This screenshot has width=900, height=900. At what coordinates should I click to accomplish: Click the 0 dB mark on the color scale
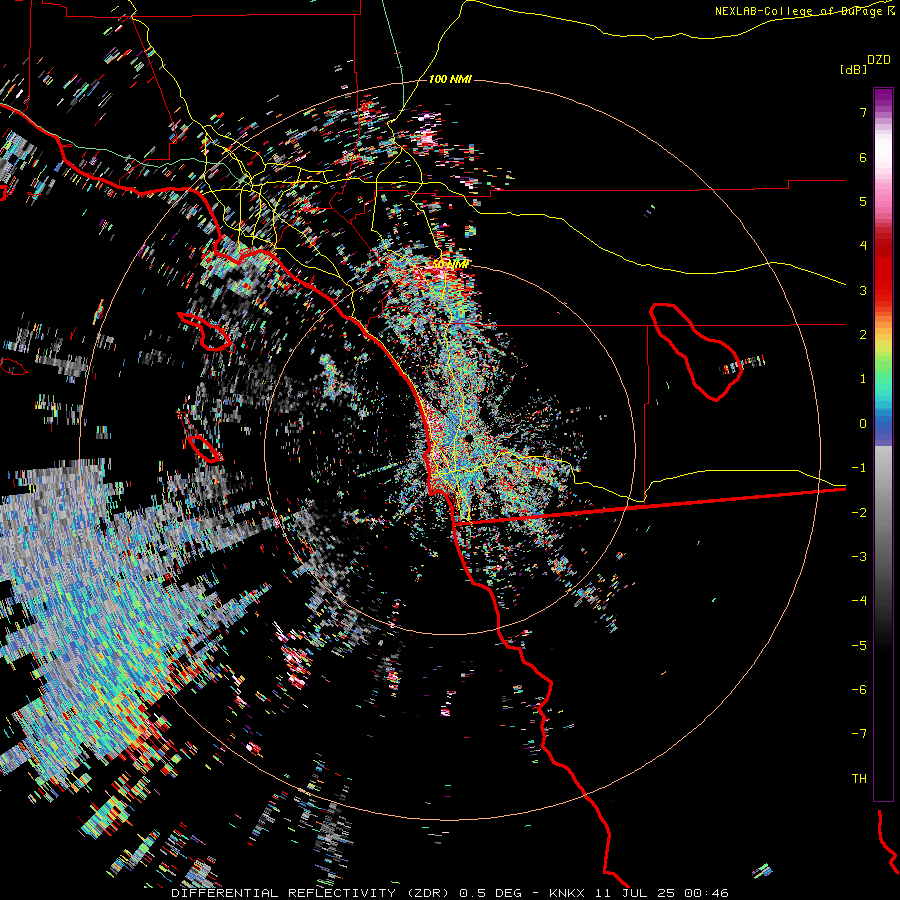(863, 424)
